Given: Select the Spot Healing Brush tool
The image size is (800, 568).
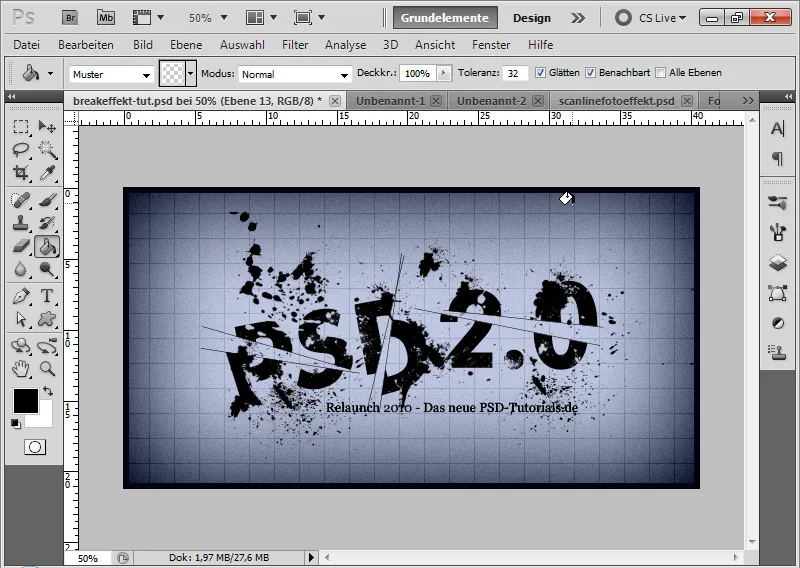Looking at the screenshot, I should 20,200.
